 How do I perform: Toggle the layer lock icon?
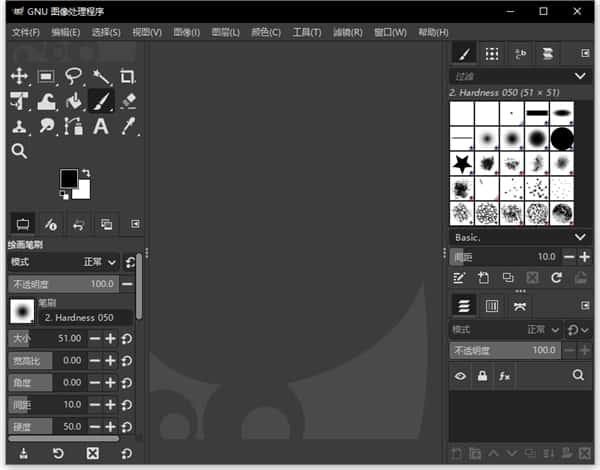[484, 375]
